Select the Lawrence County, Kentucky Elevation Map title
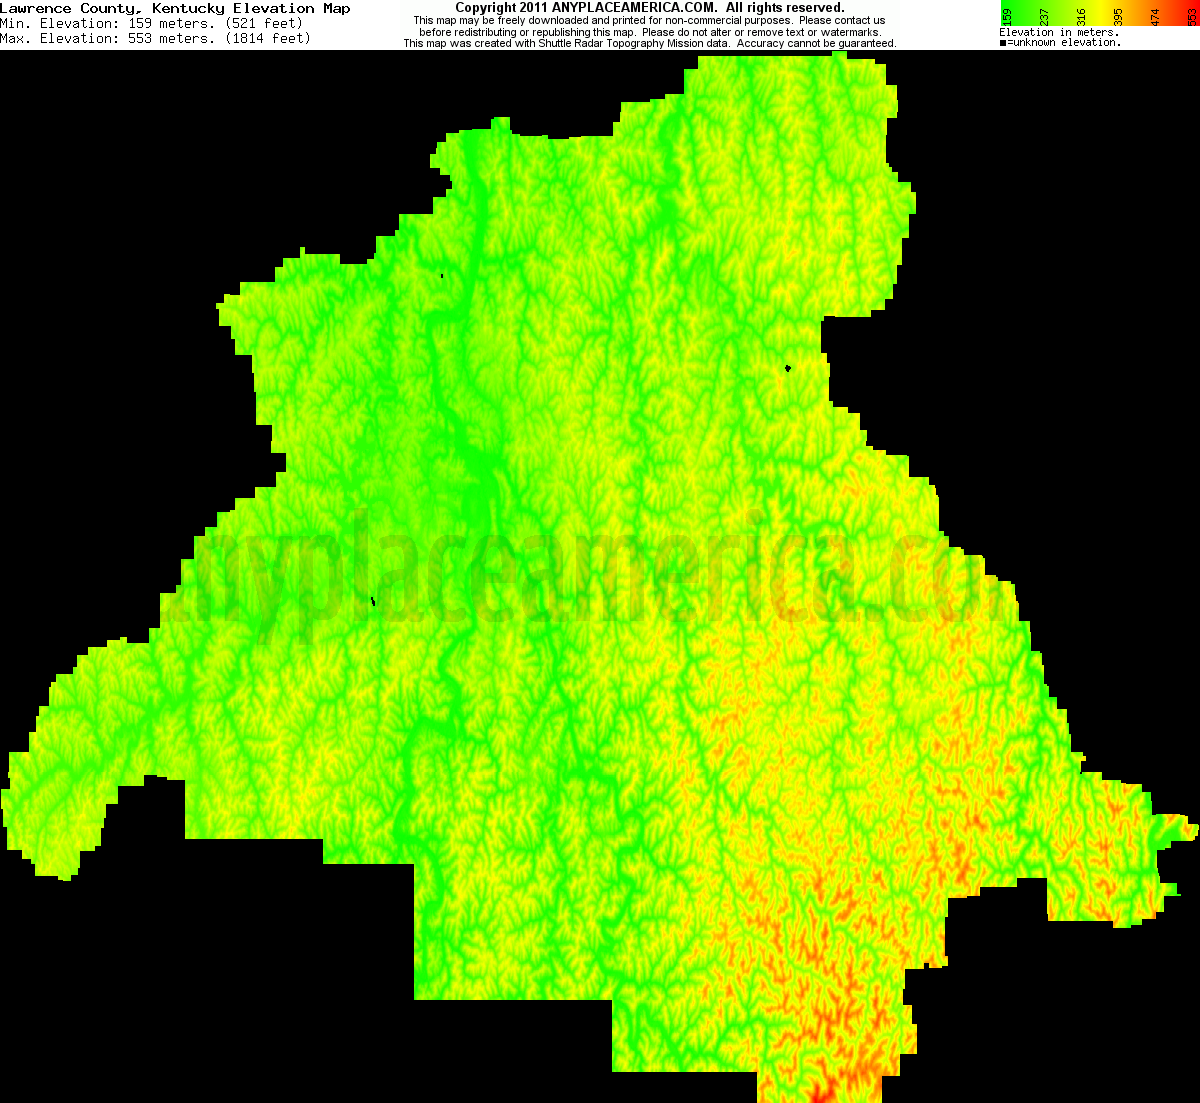The width and height of the screenshot is (1200, 1103). 175,8
